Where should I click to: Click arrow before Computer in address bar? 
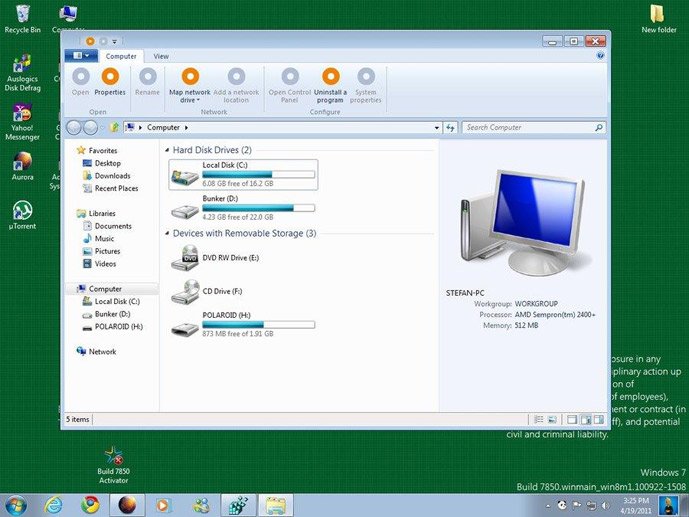140,127
